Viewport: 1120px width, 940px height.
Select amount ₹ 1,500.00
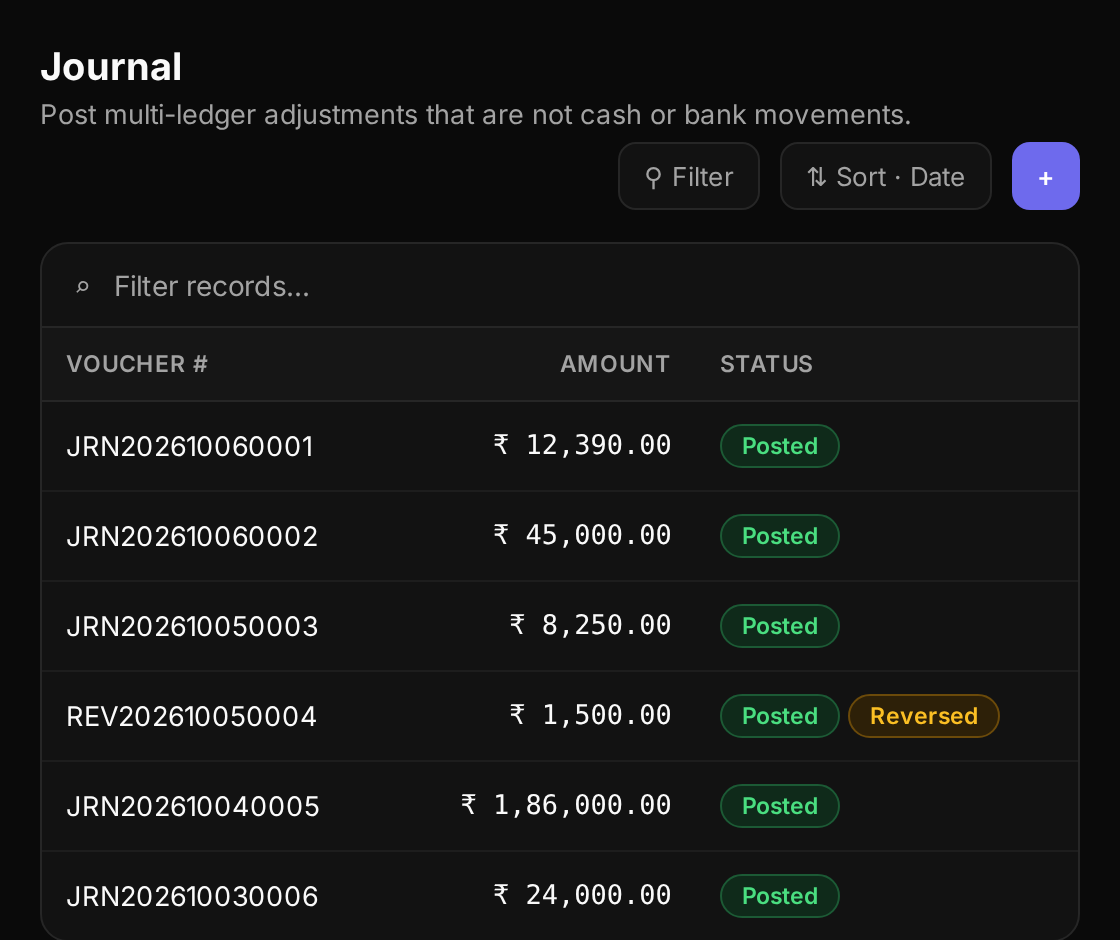[590, 715]
